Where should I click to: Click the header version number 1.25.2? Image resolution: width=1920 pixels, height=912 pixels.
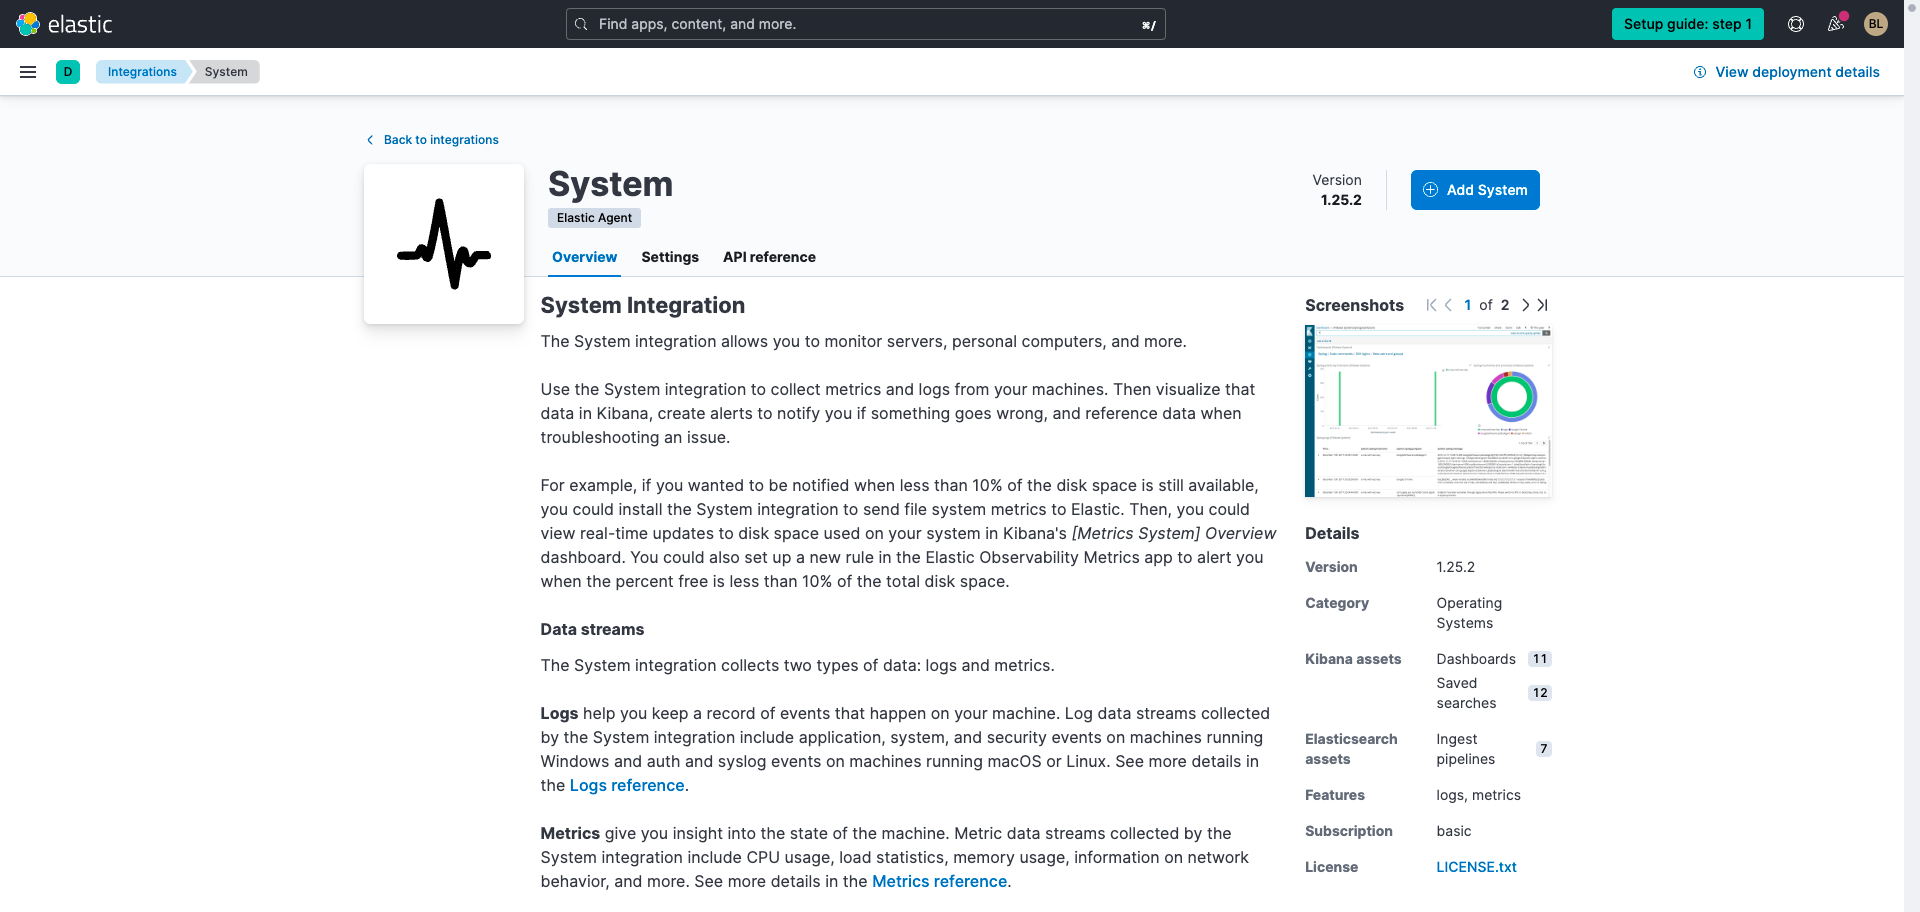[1341, 200]
